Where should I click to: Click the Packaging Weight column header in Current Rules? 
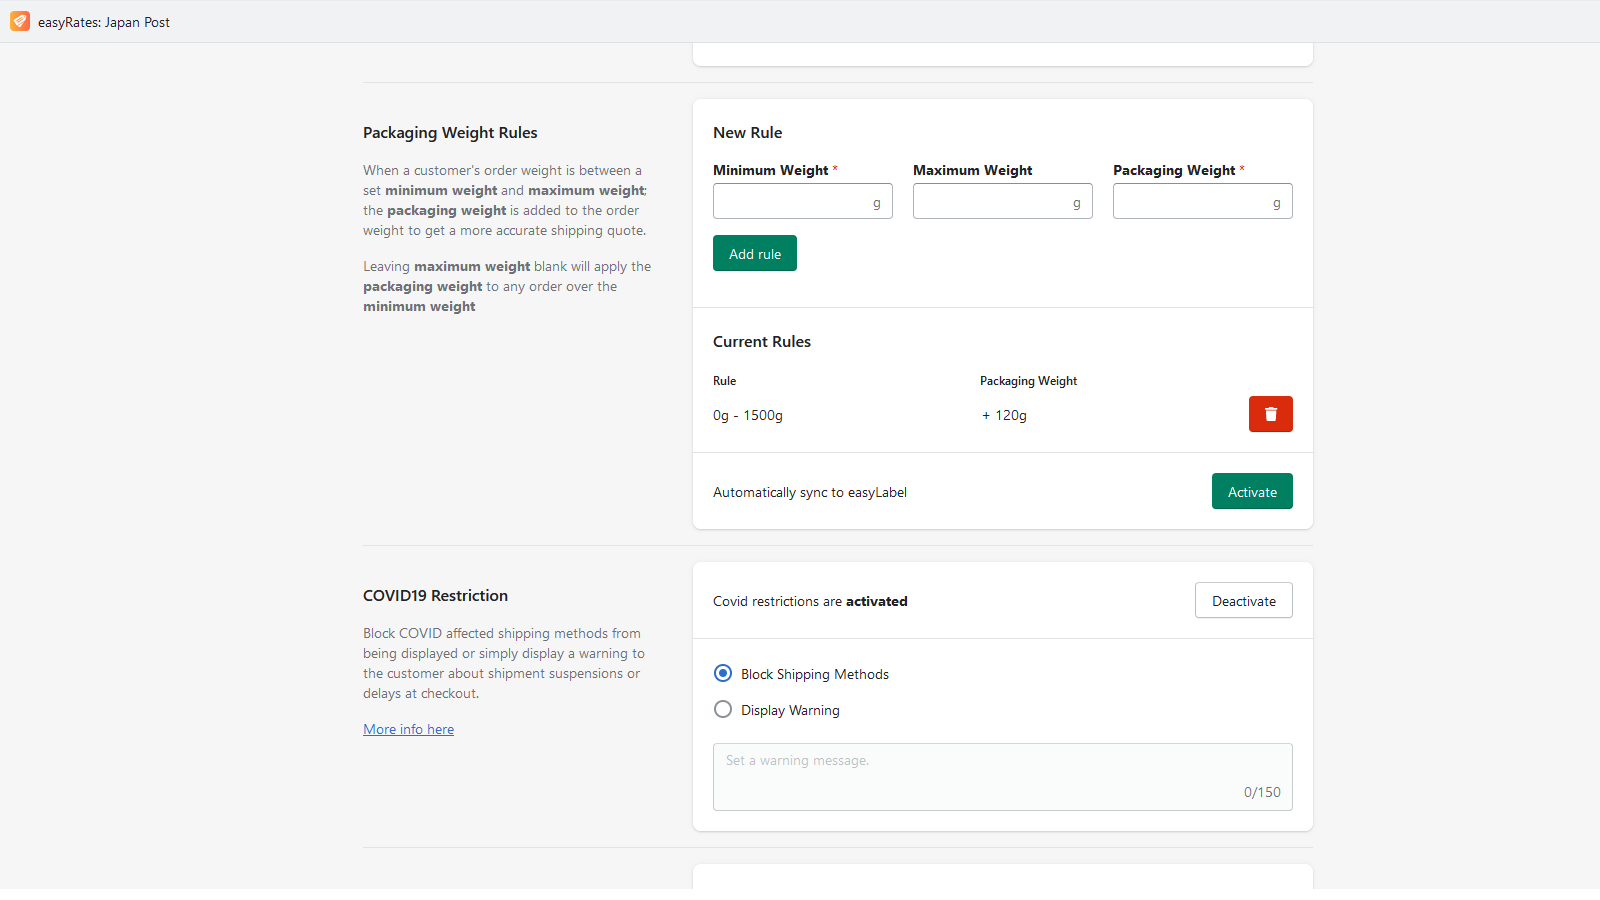tap(1028, 381)
